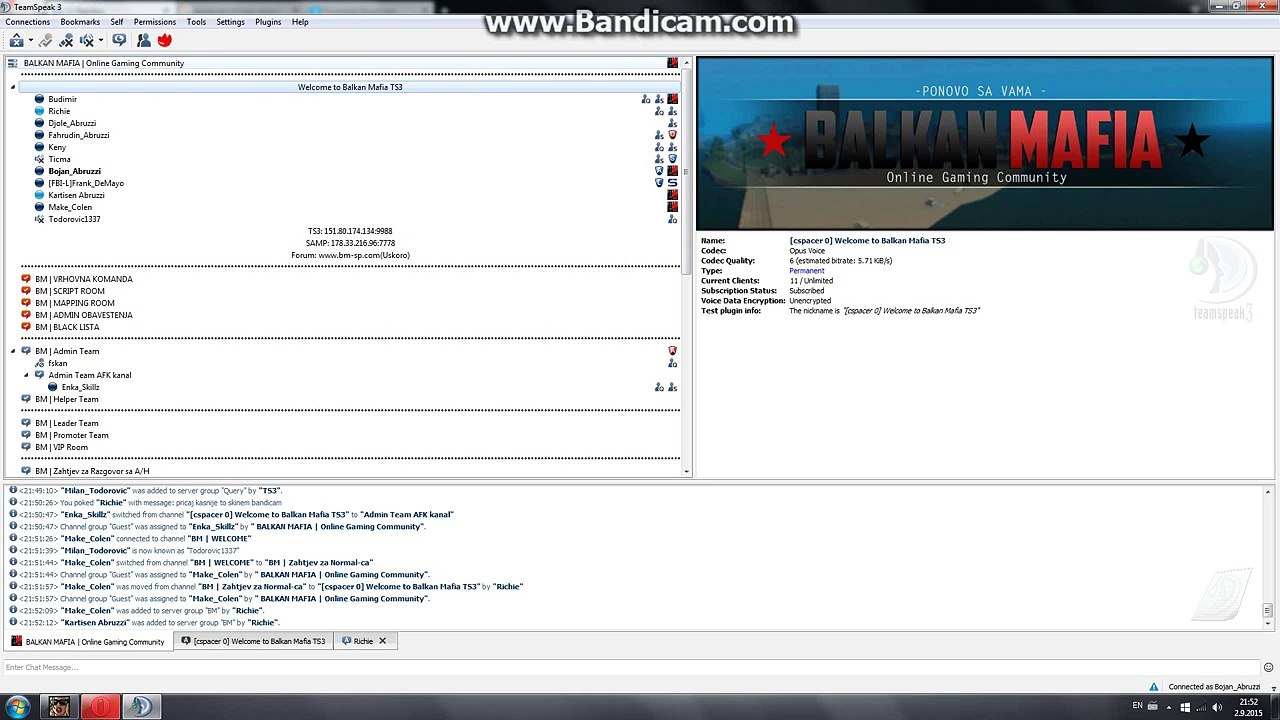
Task: Select user Richie in channel list
Action: (x=59, y=111)
